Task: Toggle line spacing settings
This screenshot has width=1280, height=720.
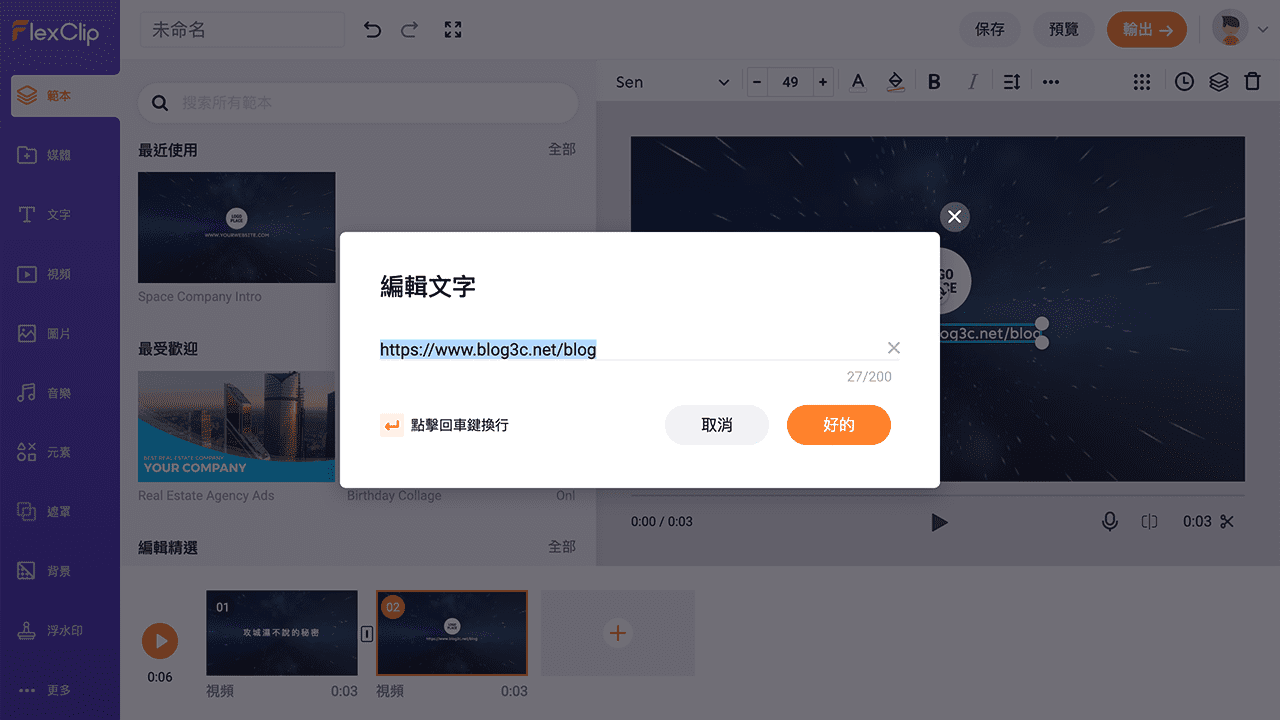Action: pos(1011,81)
